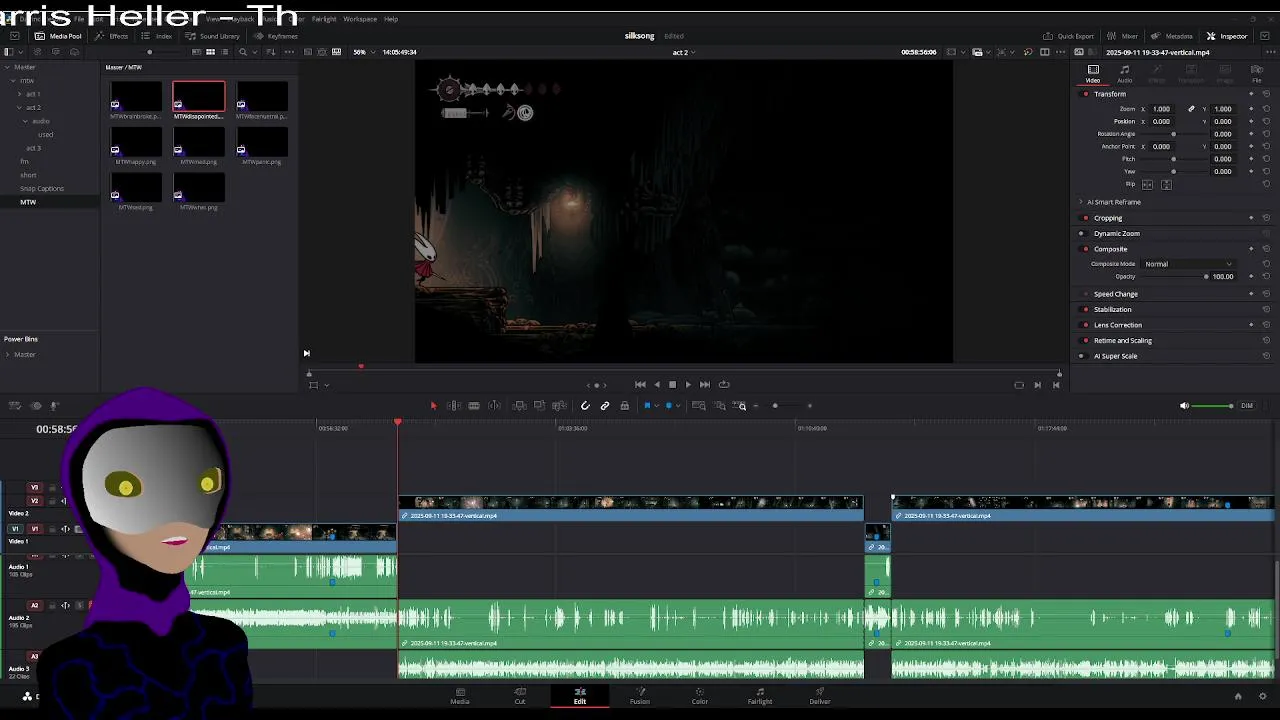The image size is (1280, 720).
Task: Toggle the Inspector panel
Action: click(1227, 36)
